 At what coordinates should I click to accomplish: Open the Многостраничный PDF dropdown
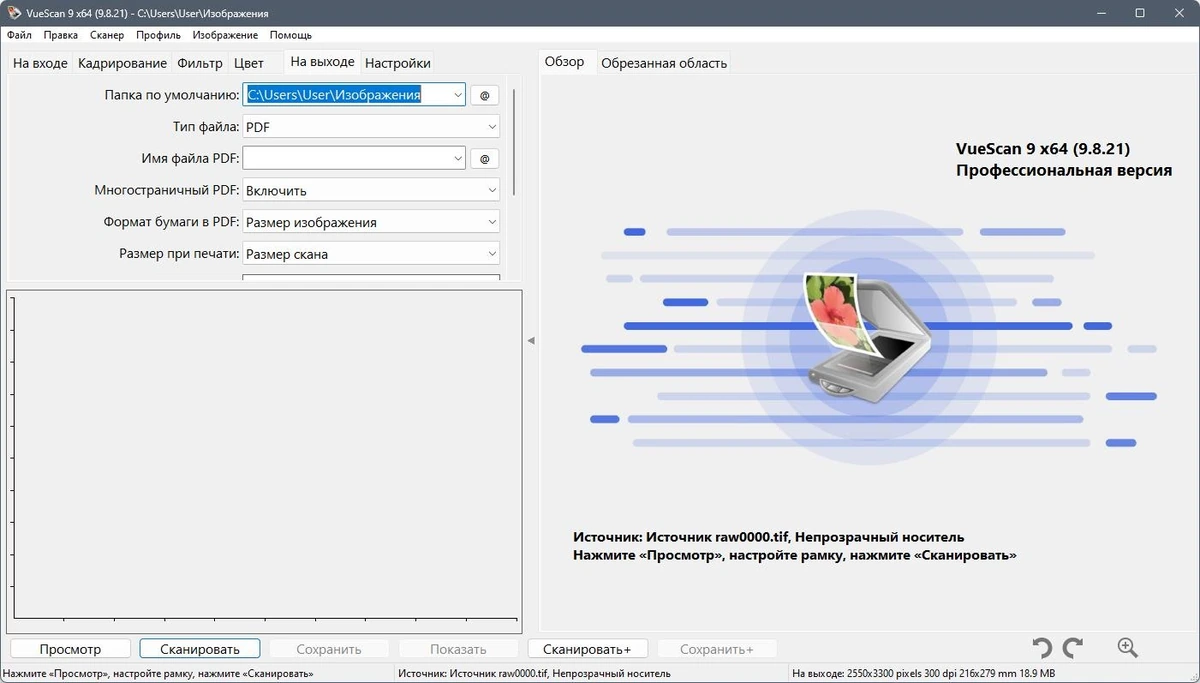[x=371, y=190]
